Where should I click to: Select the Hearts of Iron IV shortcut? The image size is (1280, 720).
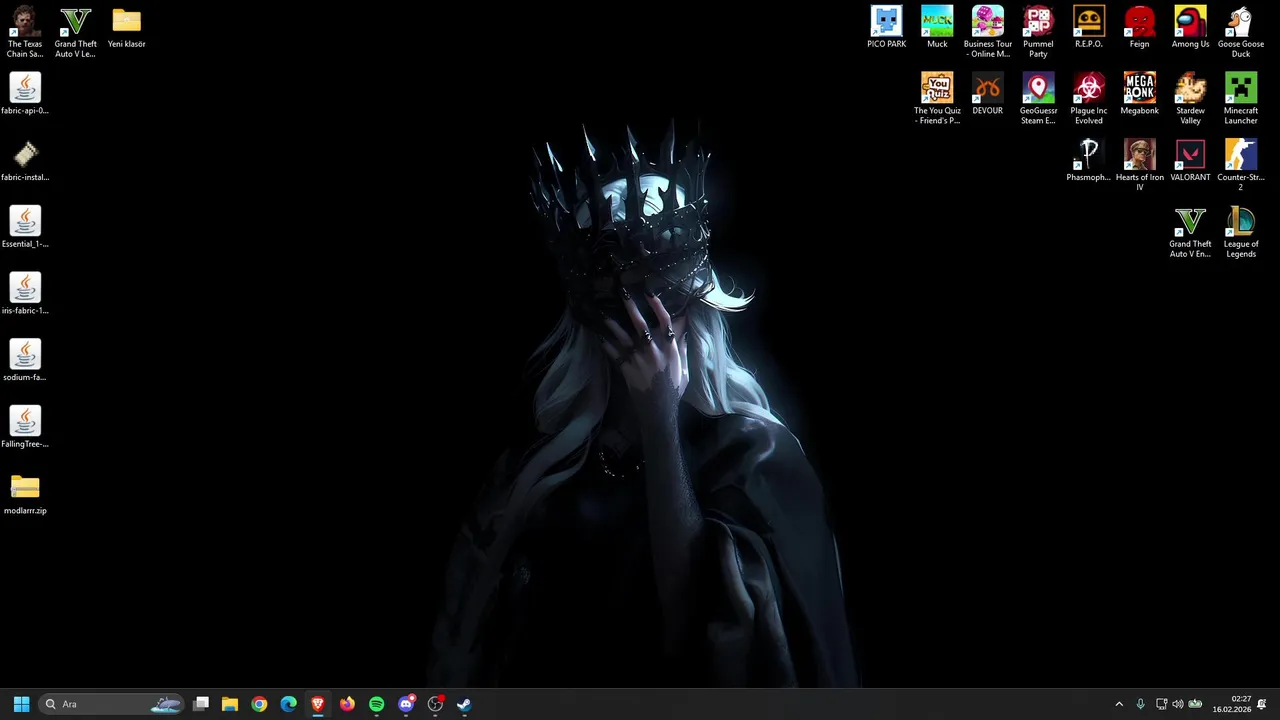pyautogui.click(x=1139, y=165)
